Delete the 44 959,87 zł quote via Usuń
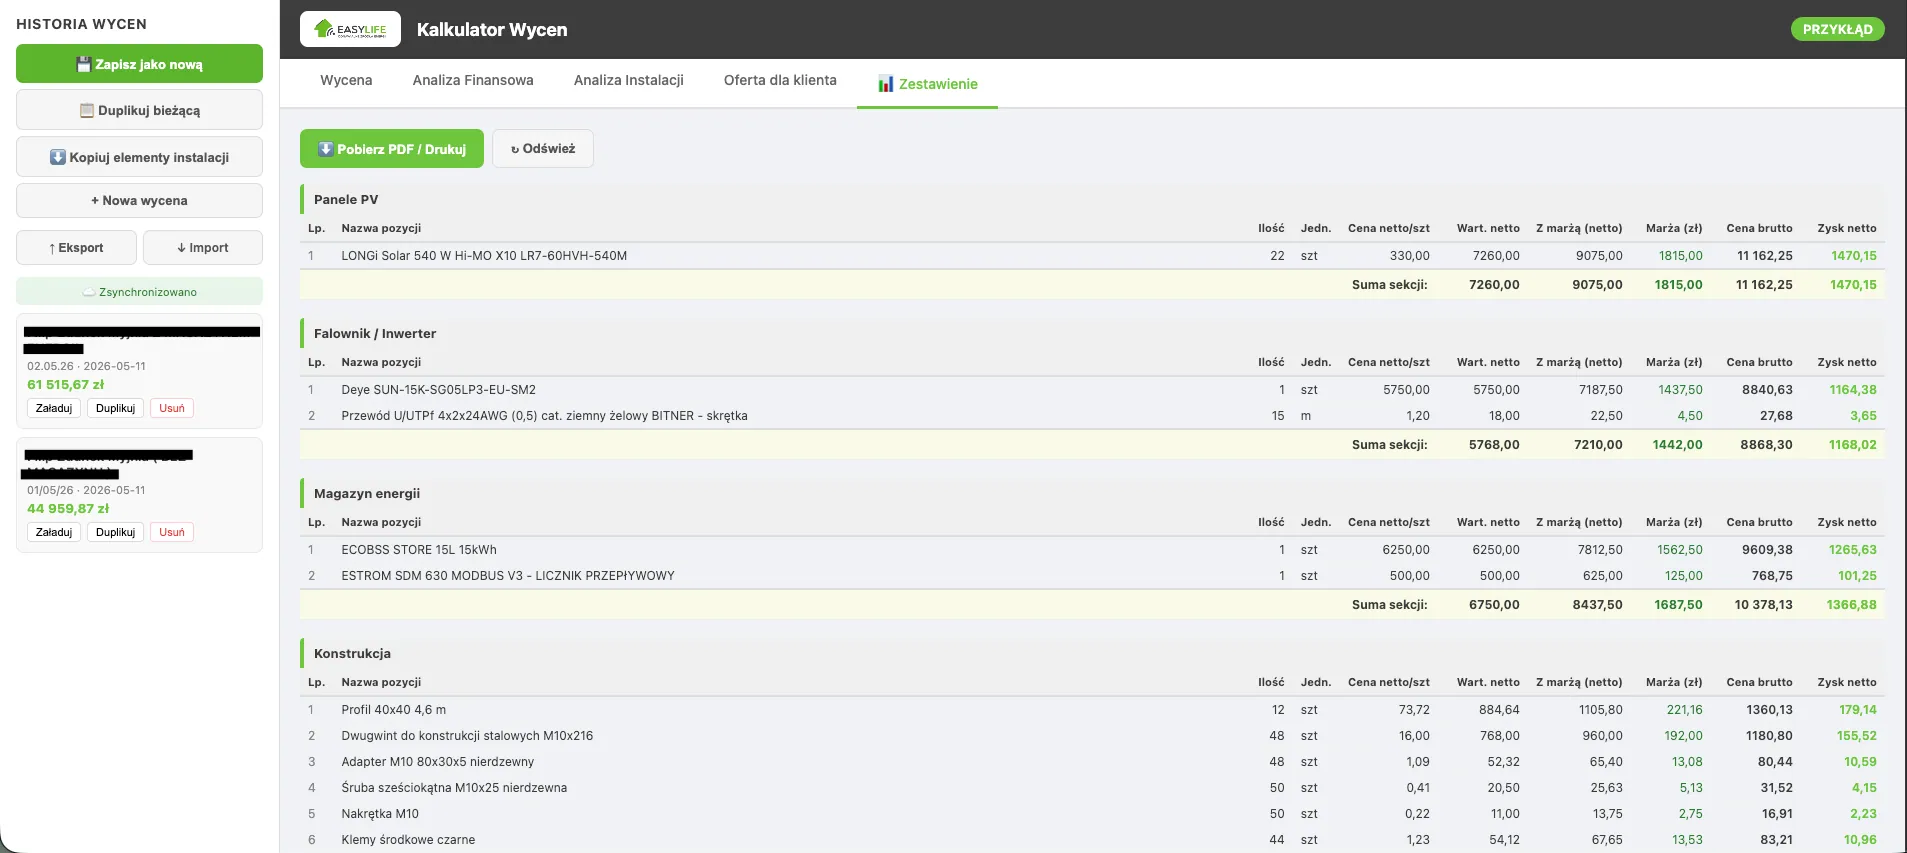The image size is (1907, 853). coord(172,532)
